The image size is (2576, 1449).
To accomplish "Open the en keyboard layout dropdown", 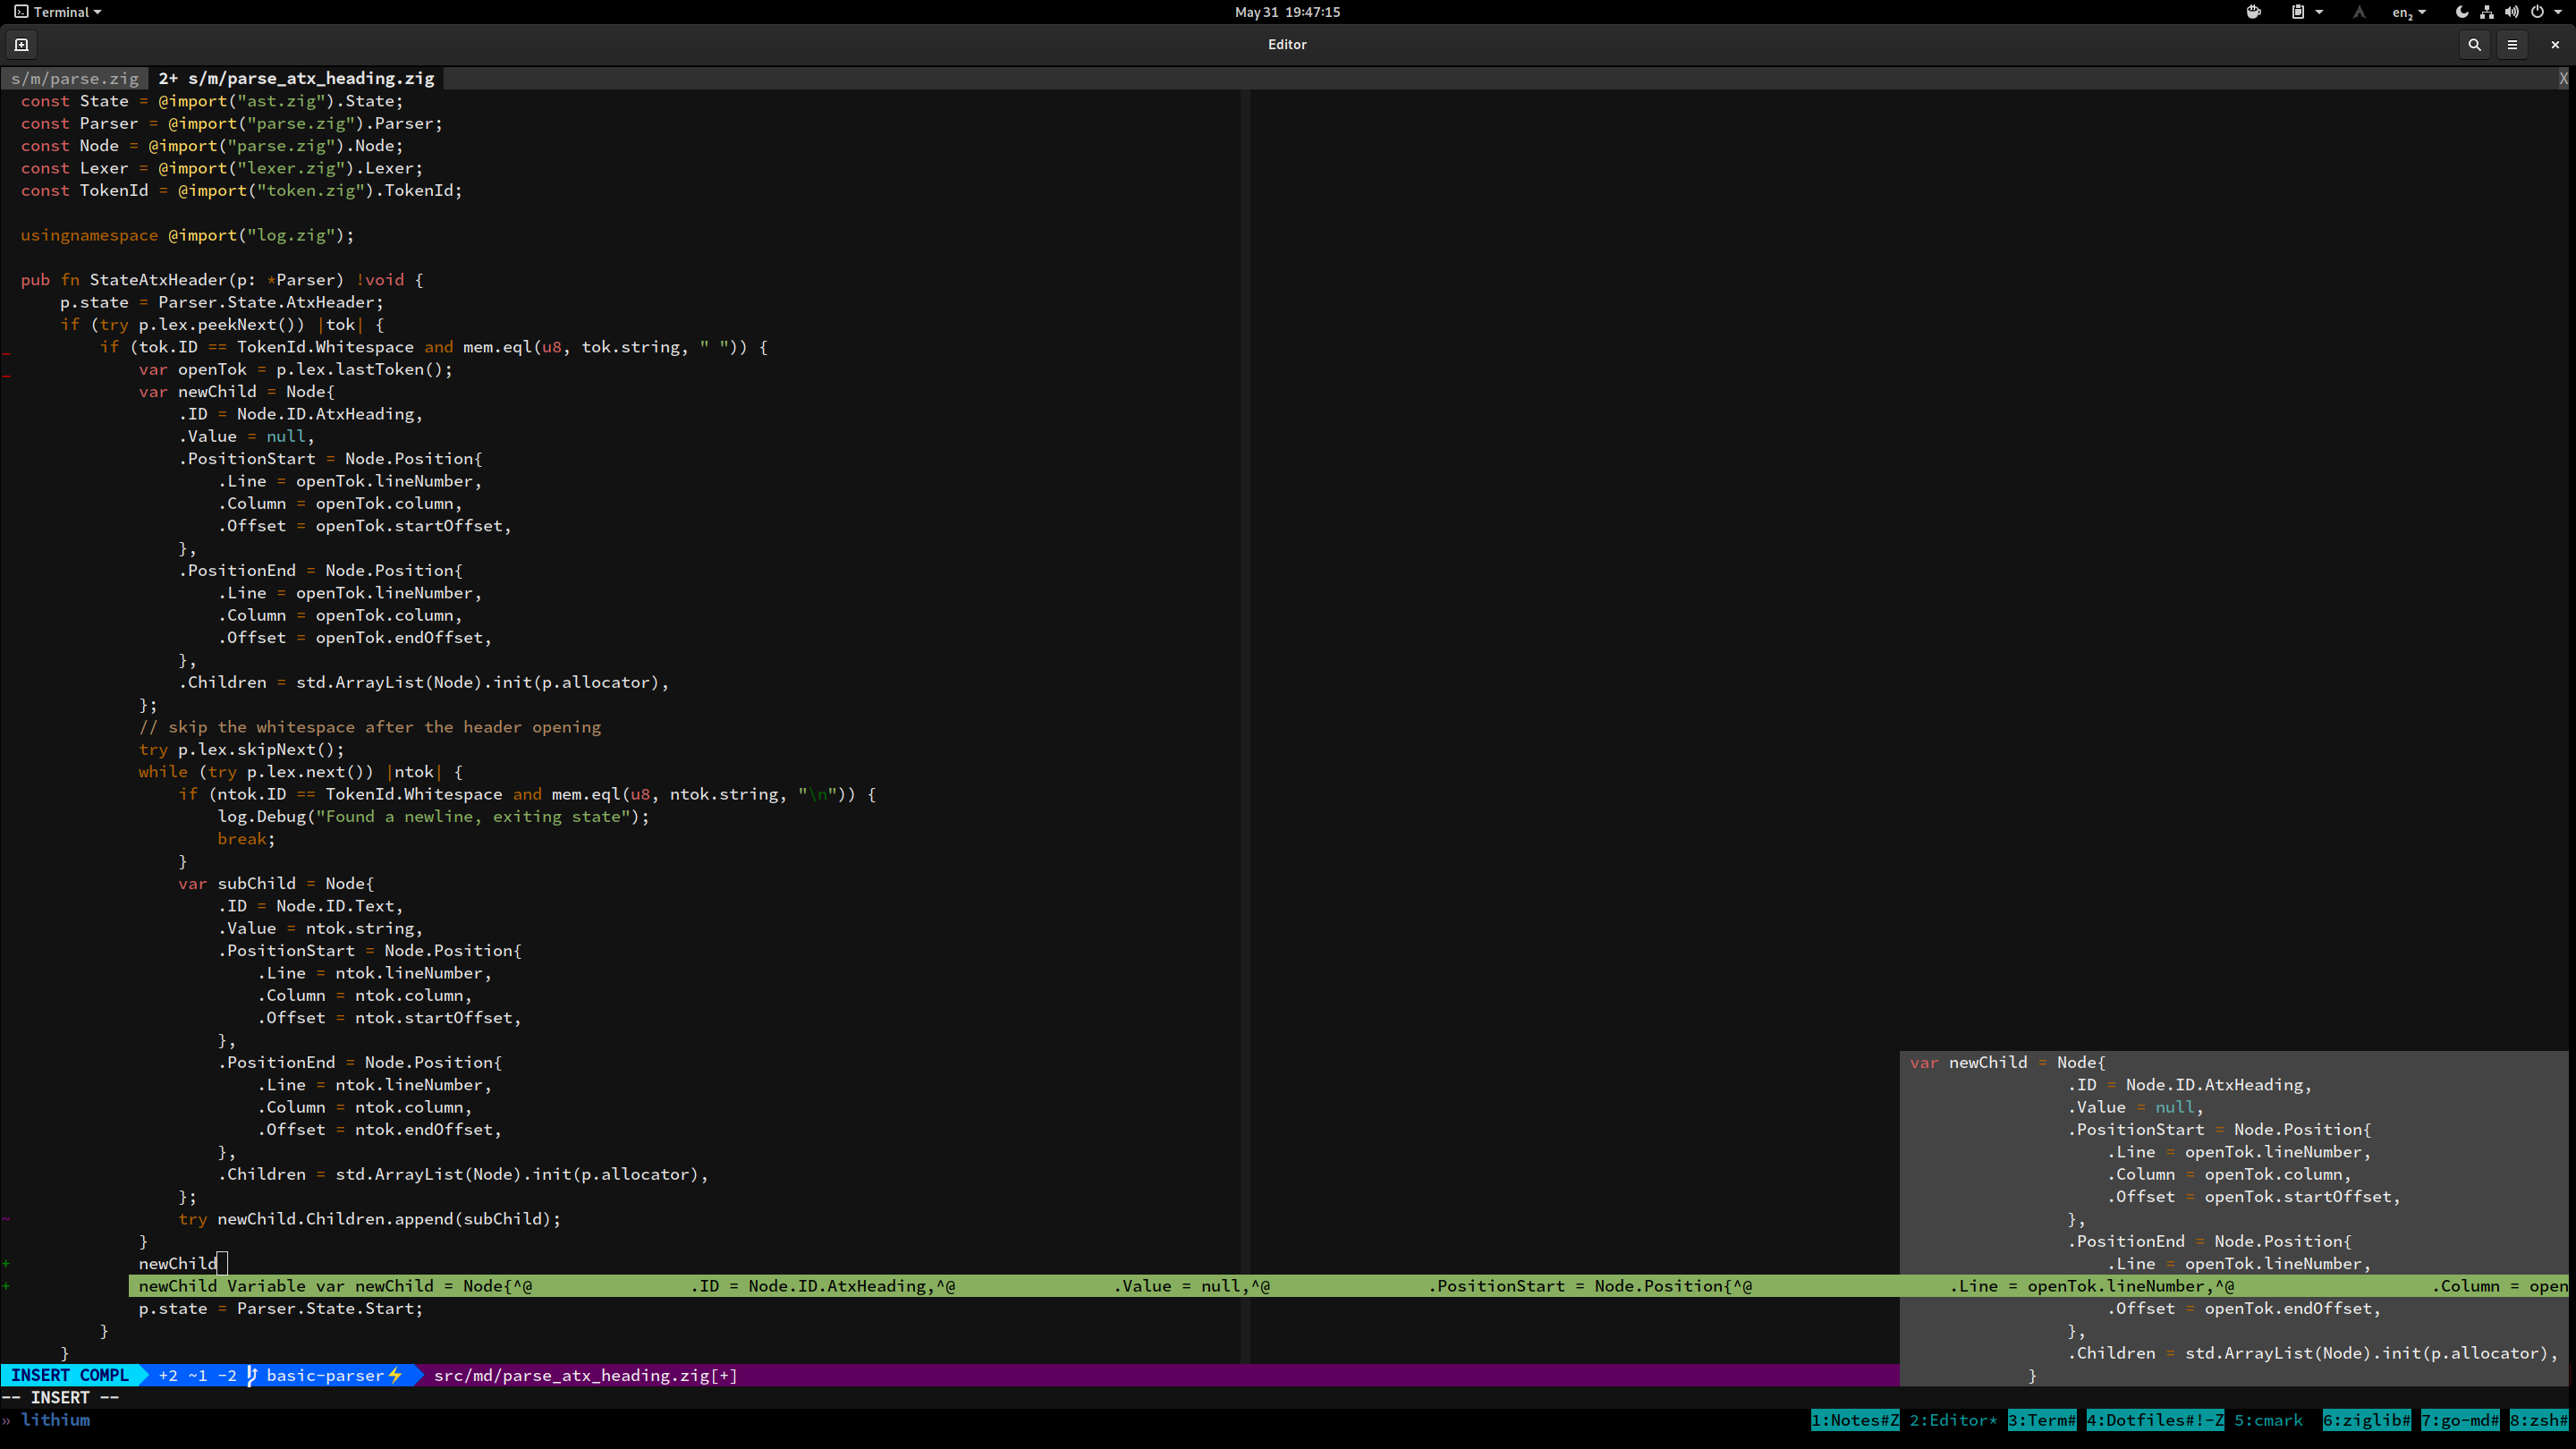I will pyautogui.click(x=2405, y=12).
